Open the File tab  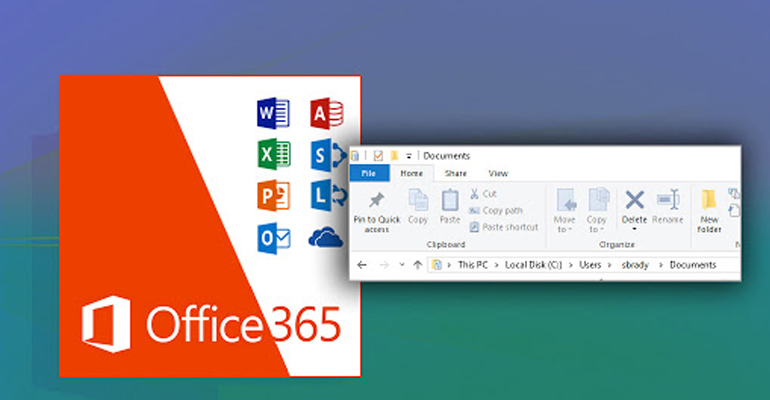(369, 173)
